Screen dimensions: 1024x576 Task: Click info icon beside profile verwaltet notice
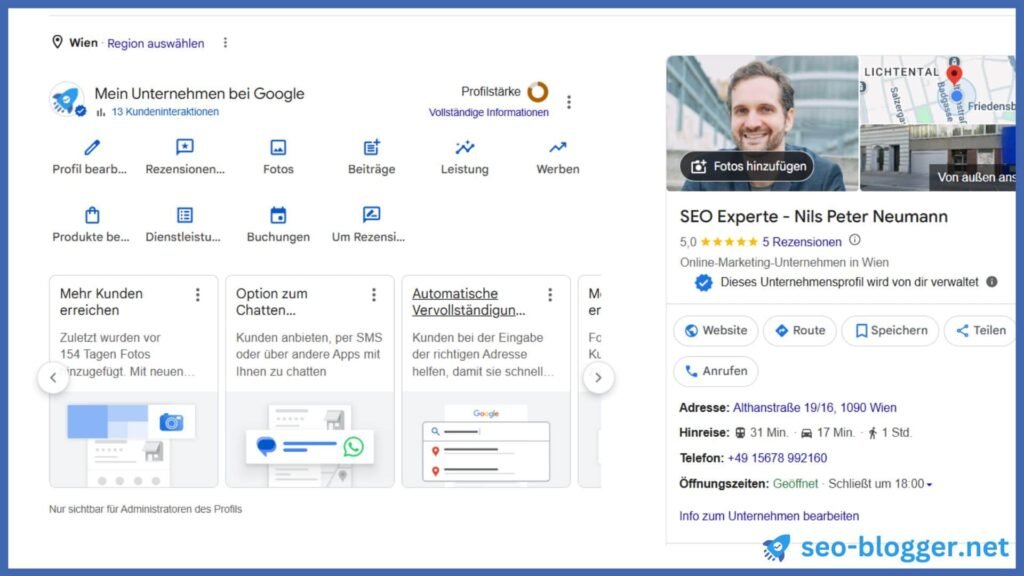tap(991, 282)
